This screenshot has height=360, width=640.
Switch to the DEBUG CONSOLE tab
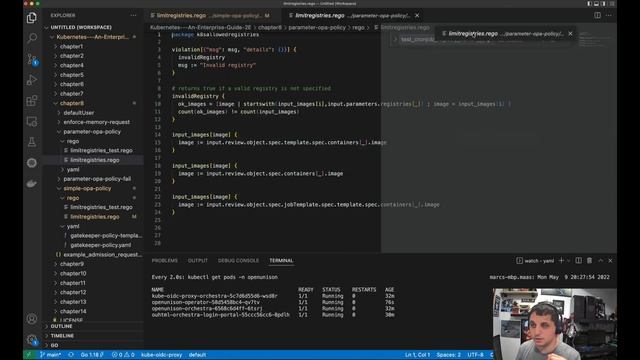tap(238, 260)
